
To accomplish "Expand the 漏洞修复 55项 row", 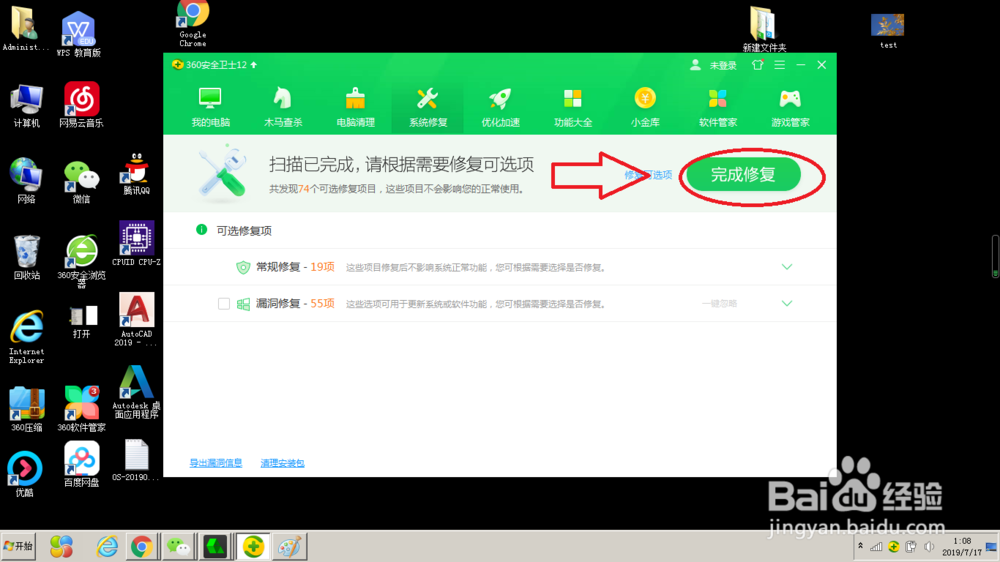I will tap(787, 304).
